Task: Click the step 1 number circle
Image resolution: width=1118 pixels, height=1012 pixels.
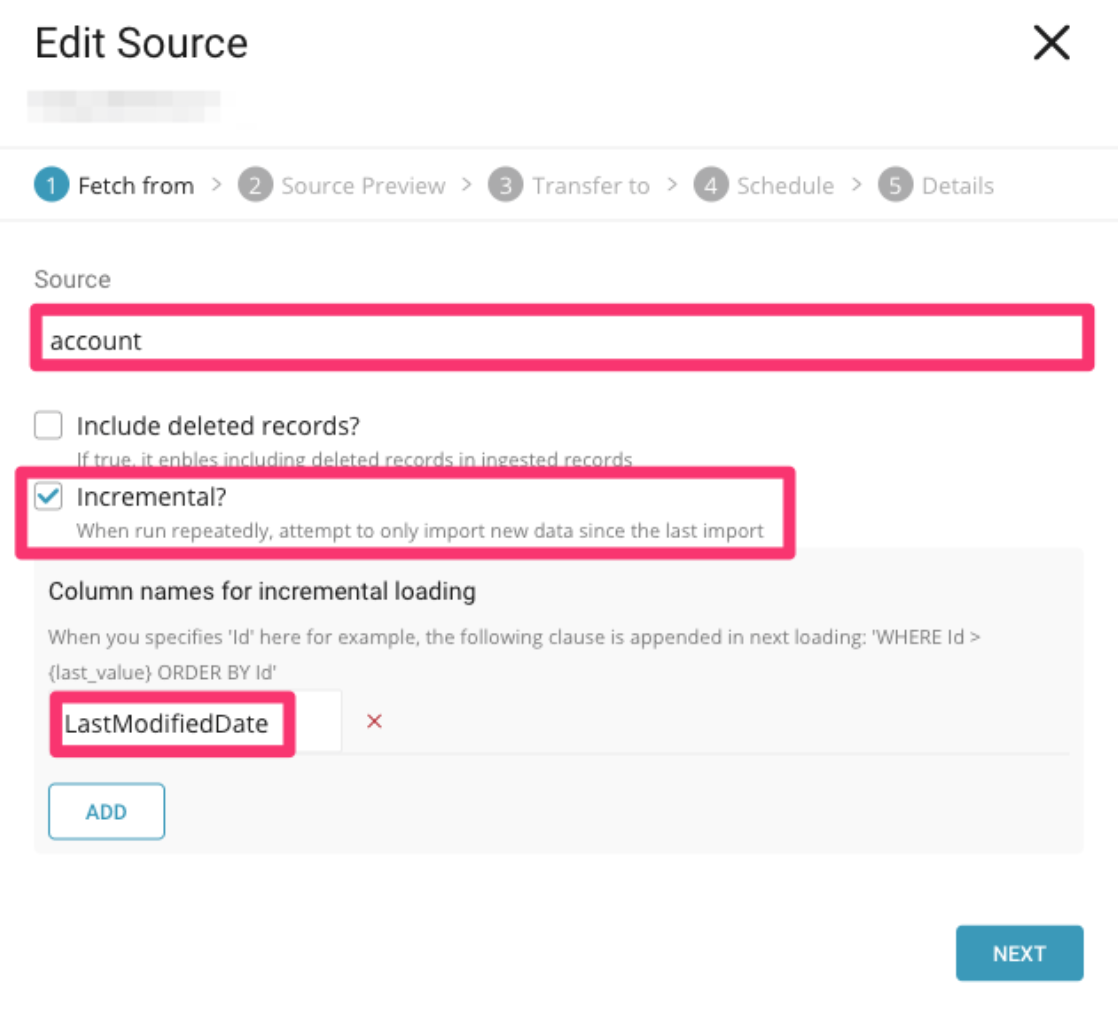Action: [51, 186]
